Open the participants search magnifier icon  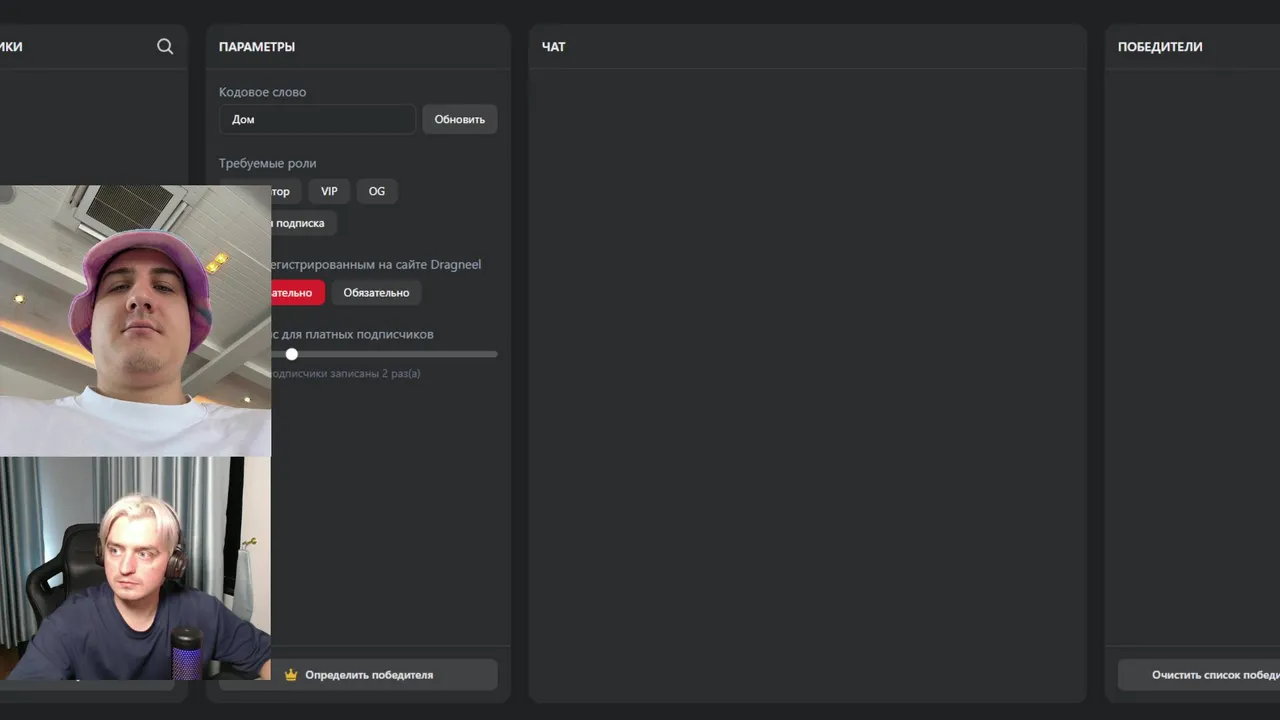165,46
